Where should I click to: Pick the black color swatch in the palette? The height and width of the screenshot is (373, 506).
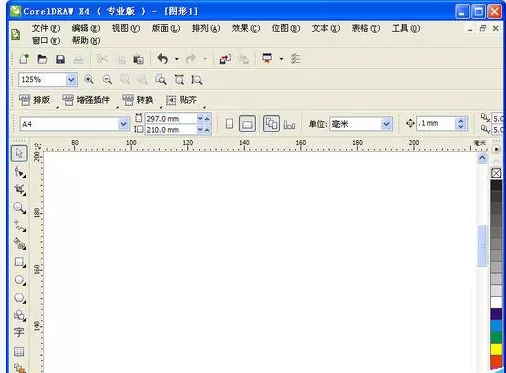pos(496,185)
